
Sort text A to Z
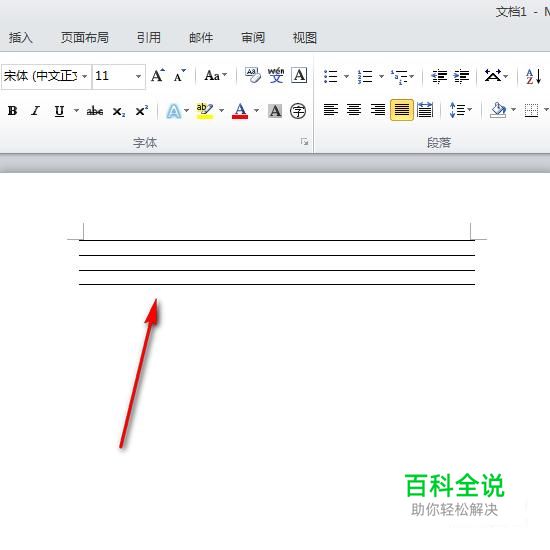[533, 76]
